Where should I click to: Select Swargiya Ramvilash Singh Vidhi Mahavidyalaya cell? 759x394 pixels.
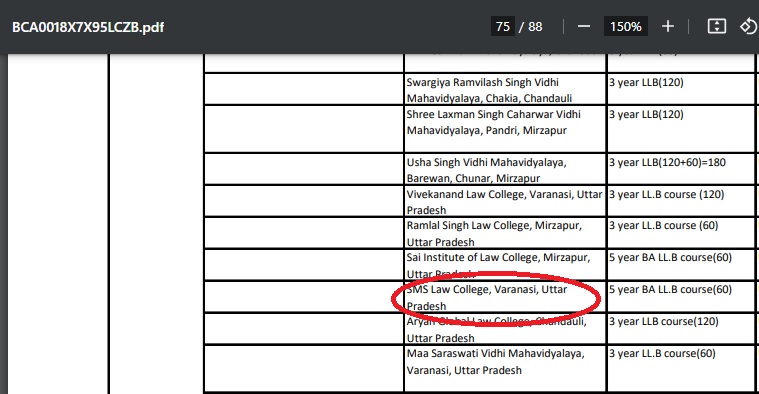pos(505,89)
